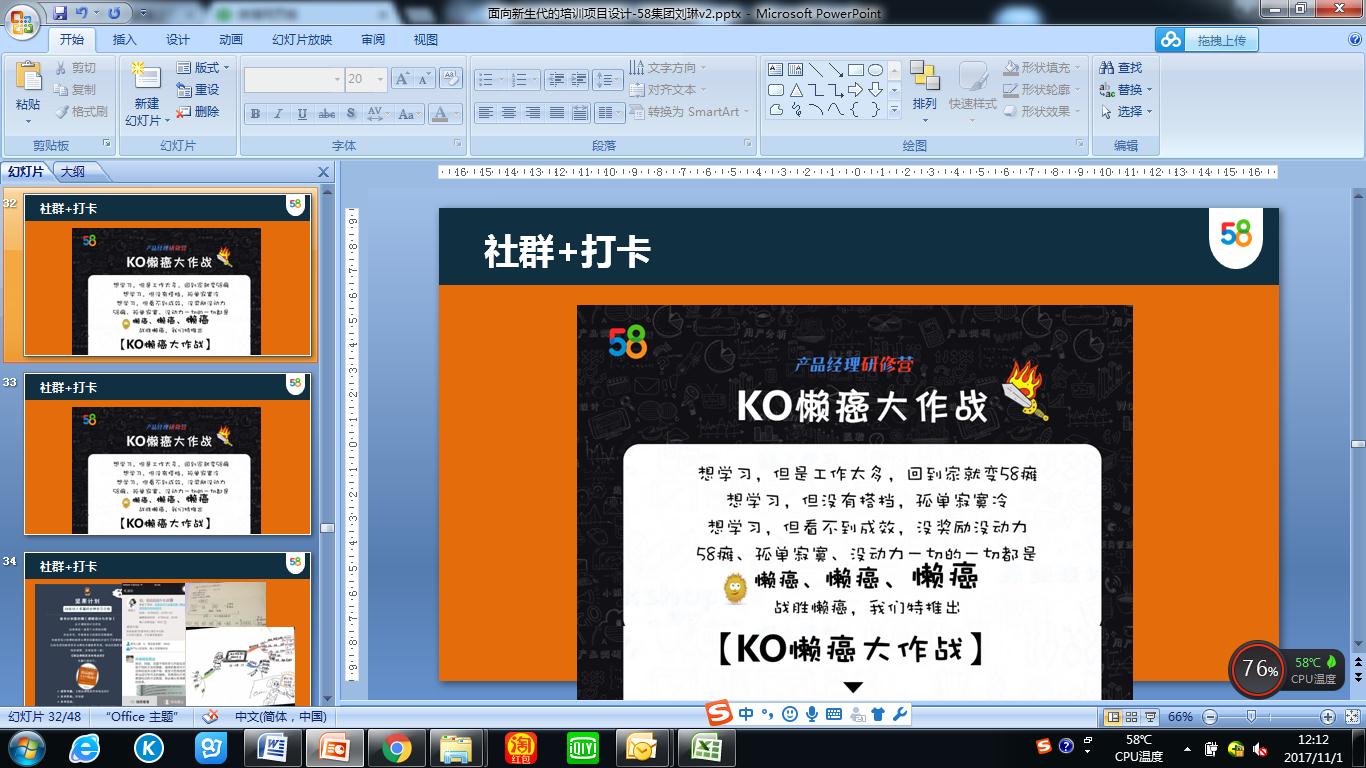Open the Slide Show (幻灯片放映) tab
Screen dimensions: 1366x768
point(302,40)
